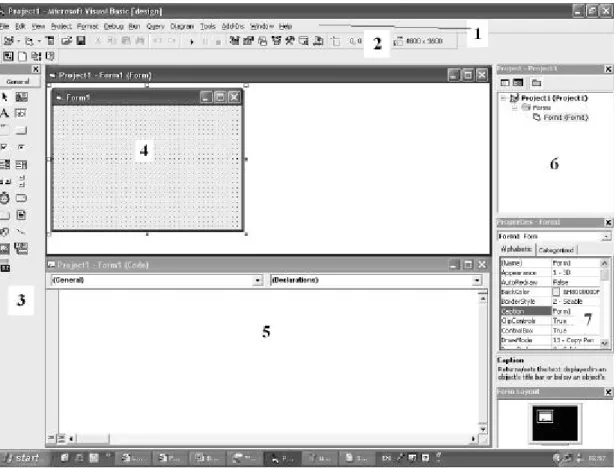Select the Timer control in the toolbox
Image resolution: width=616 pixels, height=471 pixels.
(x=5, y=198)
